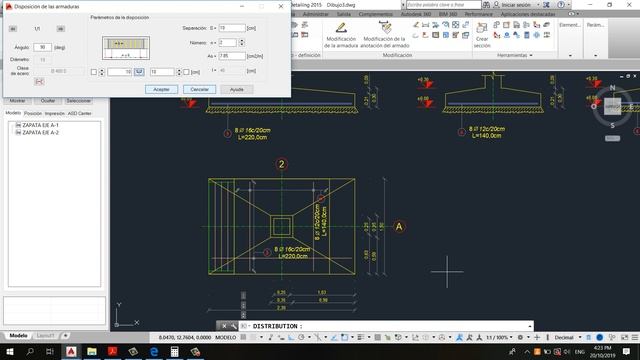The width and height of the screenshot is (640, 360).
Task: Click Modificación de la anotación del armado tool
Action: pos(386,36)
